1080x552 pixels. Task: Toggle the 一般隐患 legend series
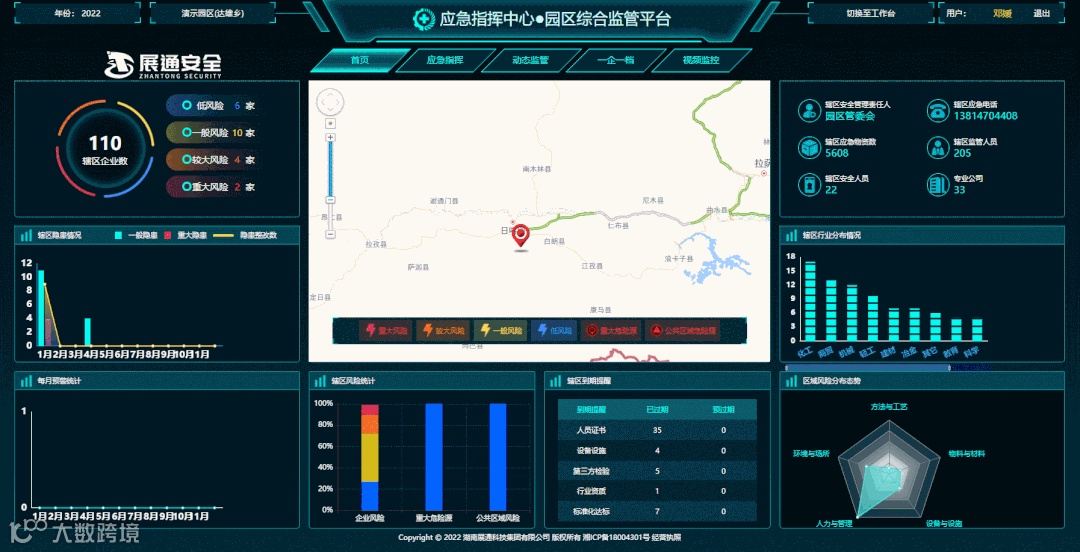tap(134, 236)
